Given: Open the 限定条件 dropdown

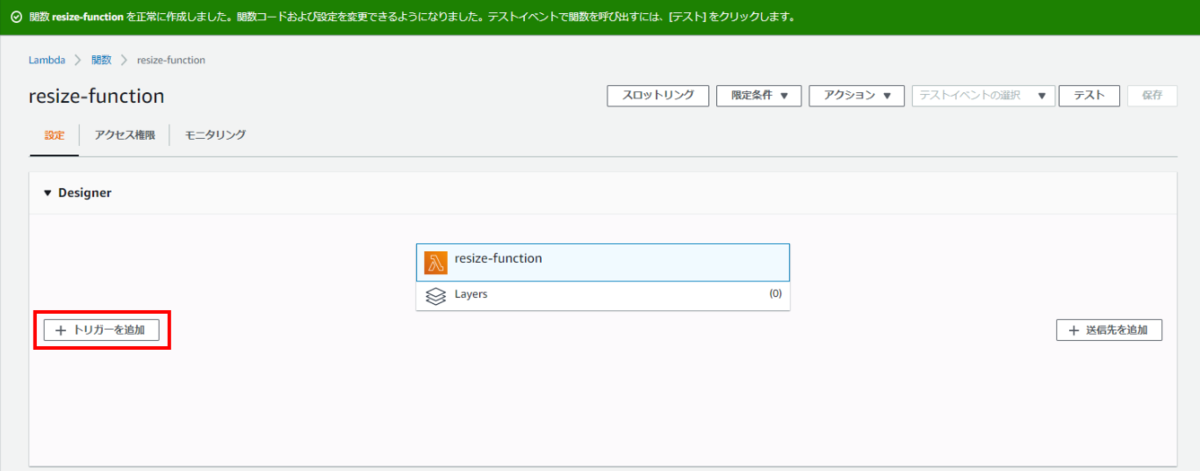Looking at the screenshot, I should [759, 95].
